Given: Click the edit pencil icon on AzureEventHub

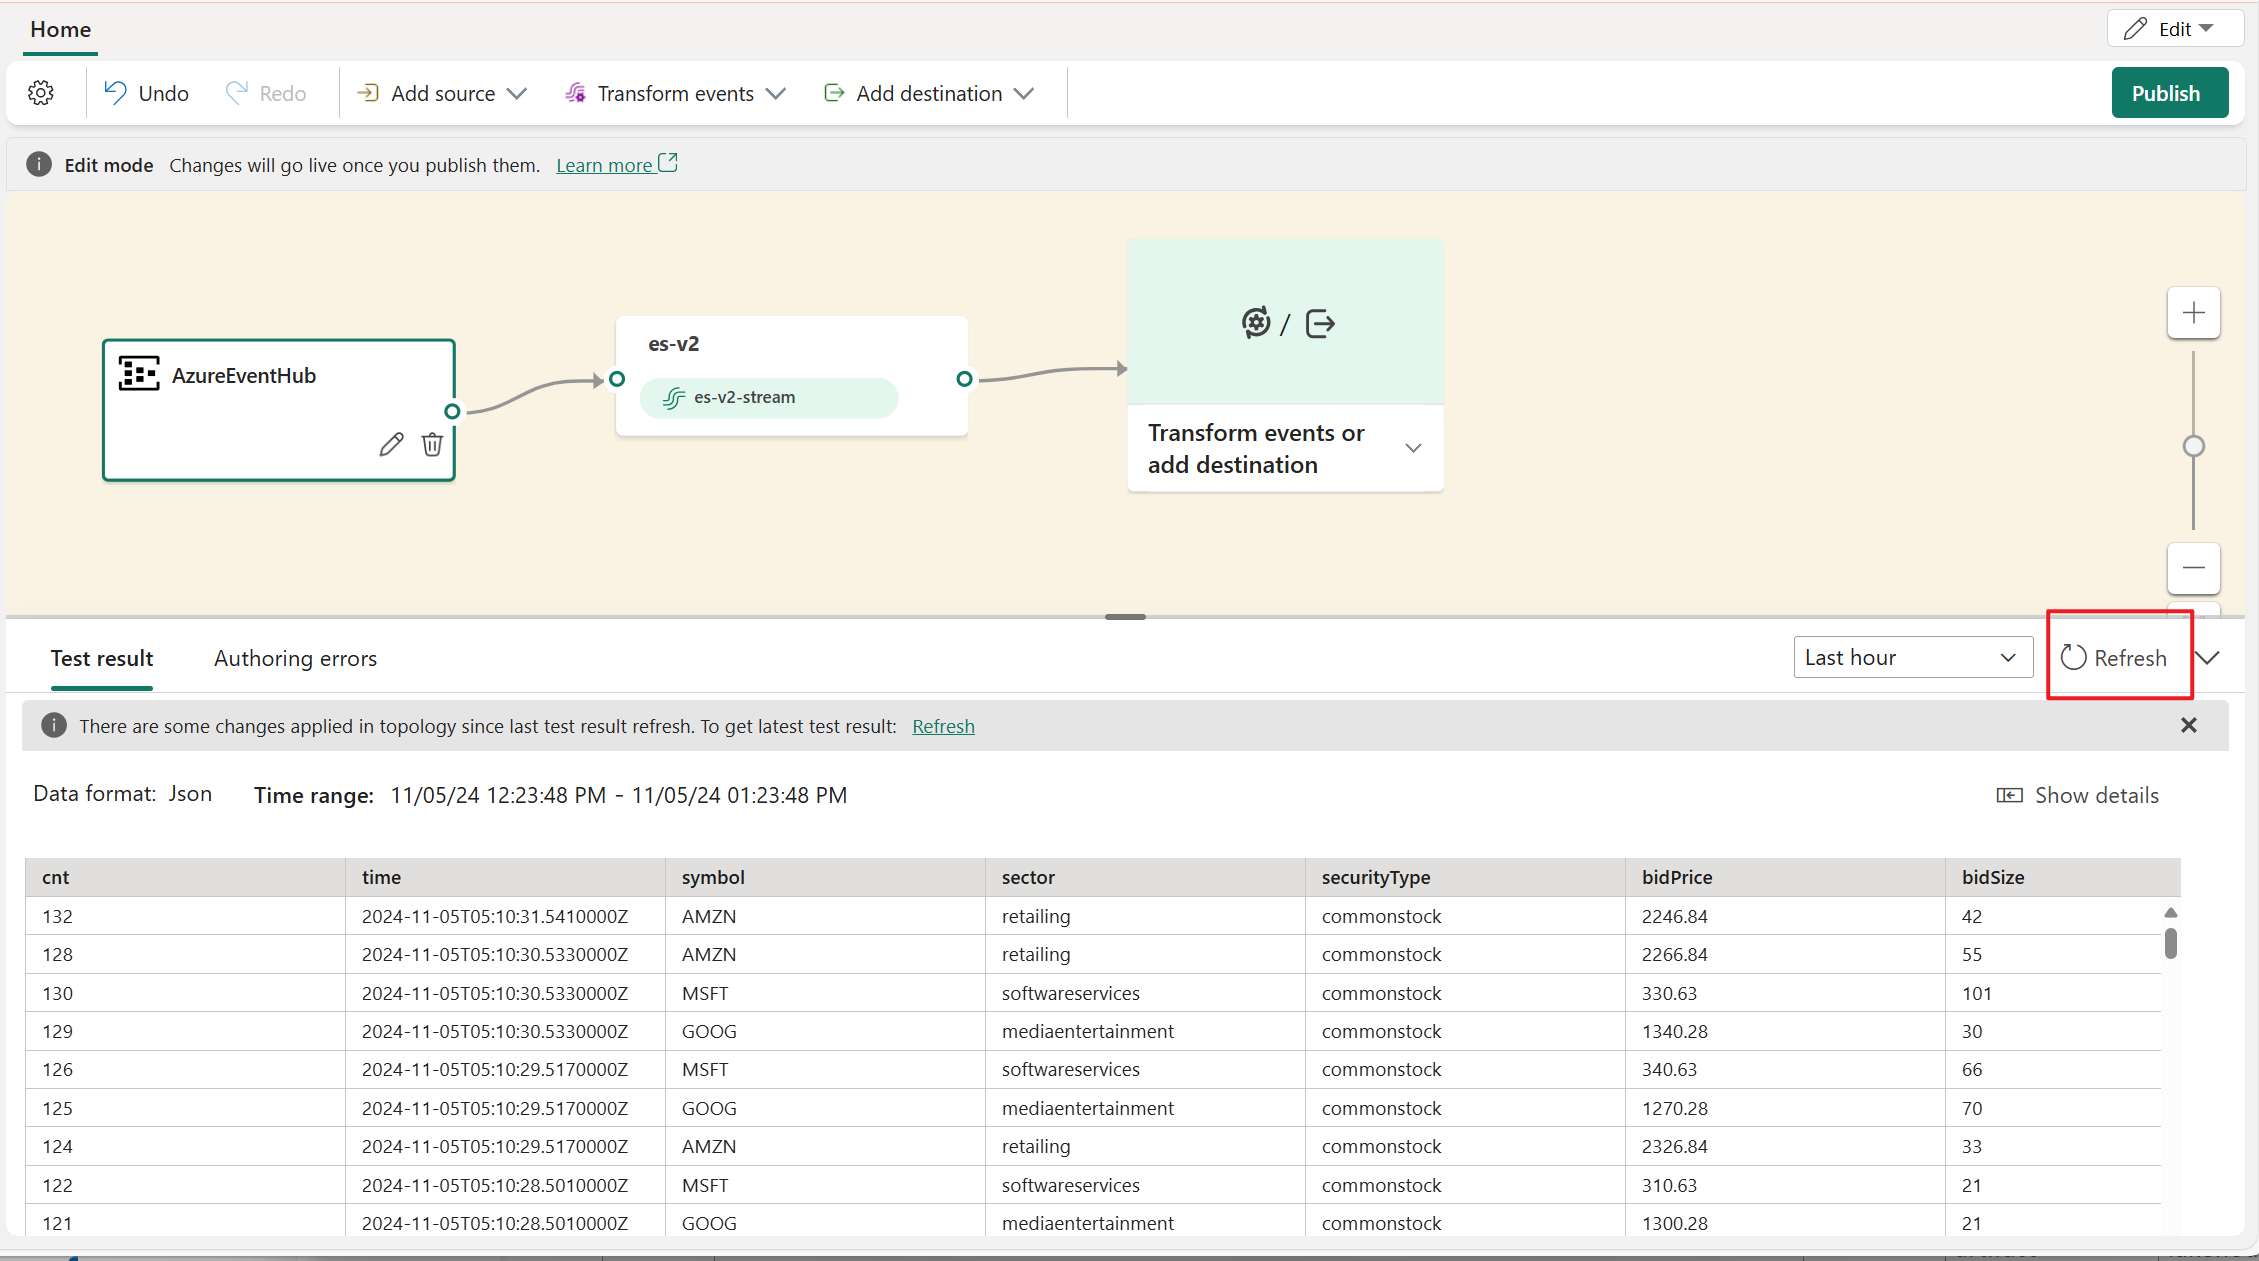Looking at the screenshot, I should 389,447.
